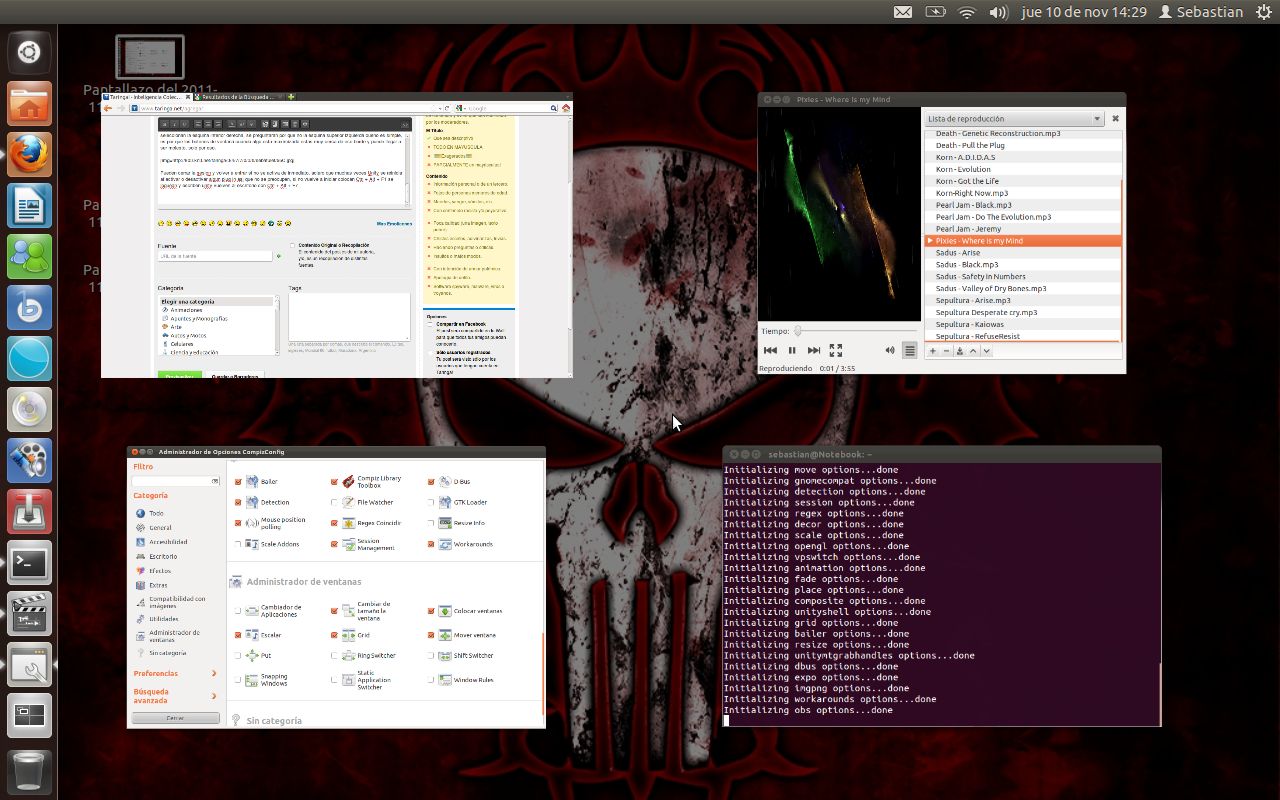
Task: Enable the GTK Loader plugin checkbox
Action: click(x=431, y=502)
